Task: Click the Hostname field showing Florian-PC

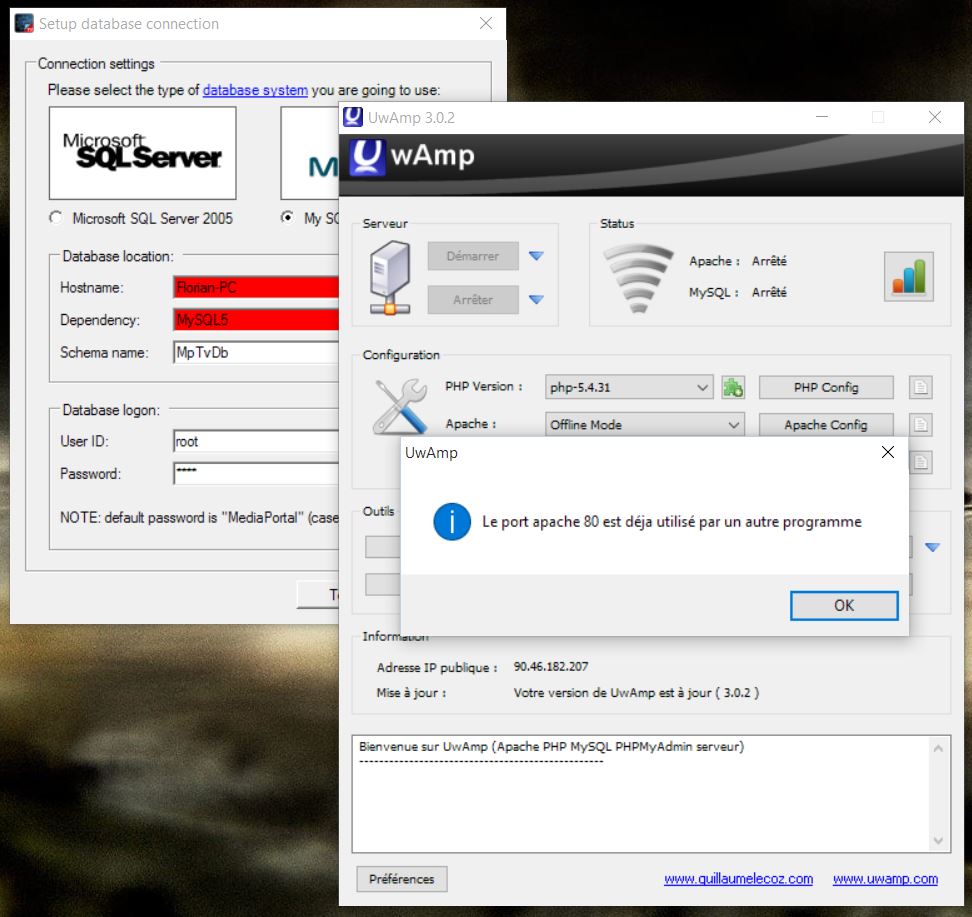Action: 256,287
